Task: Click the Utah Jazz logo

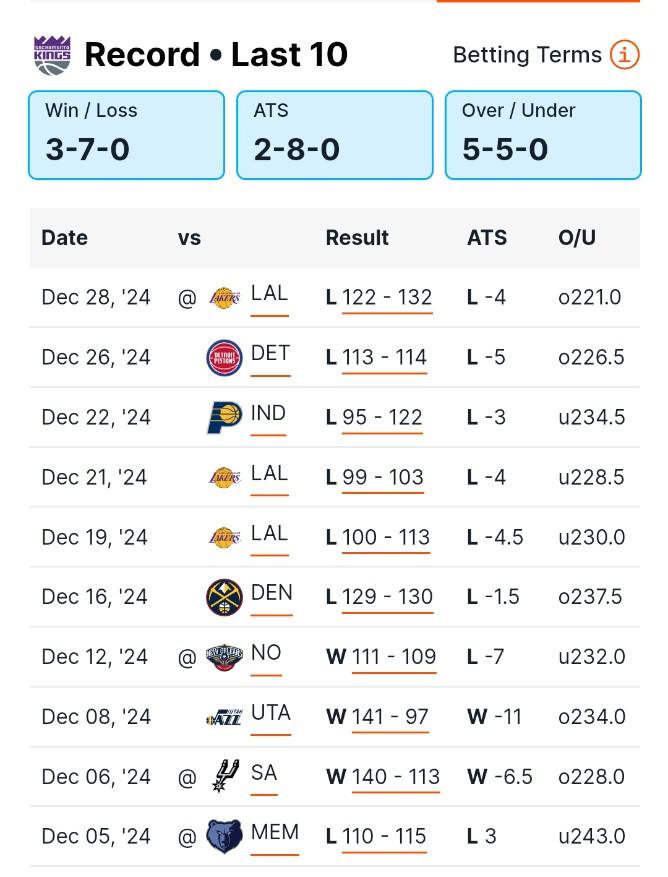Action: (x=224, y=717)
